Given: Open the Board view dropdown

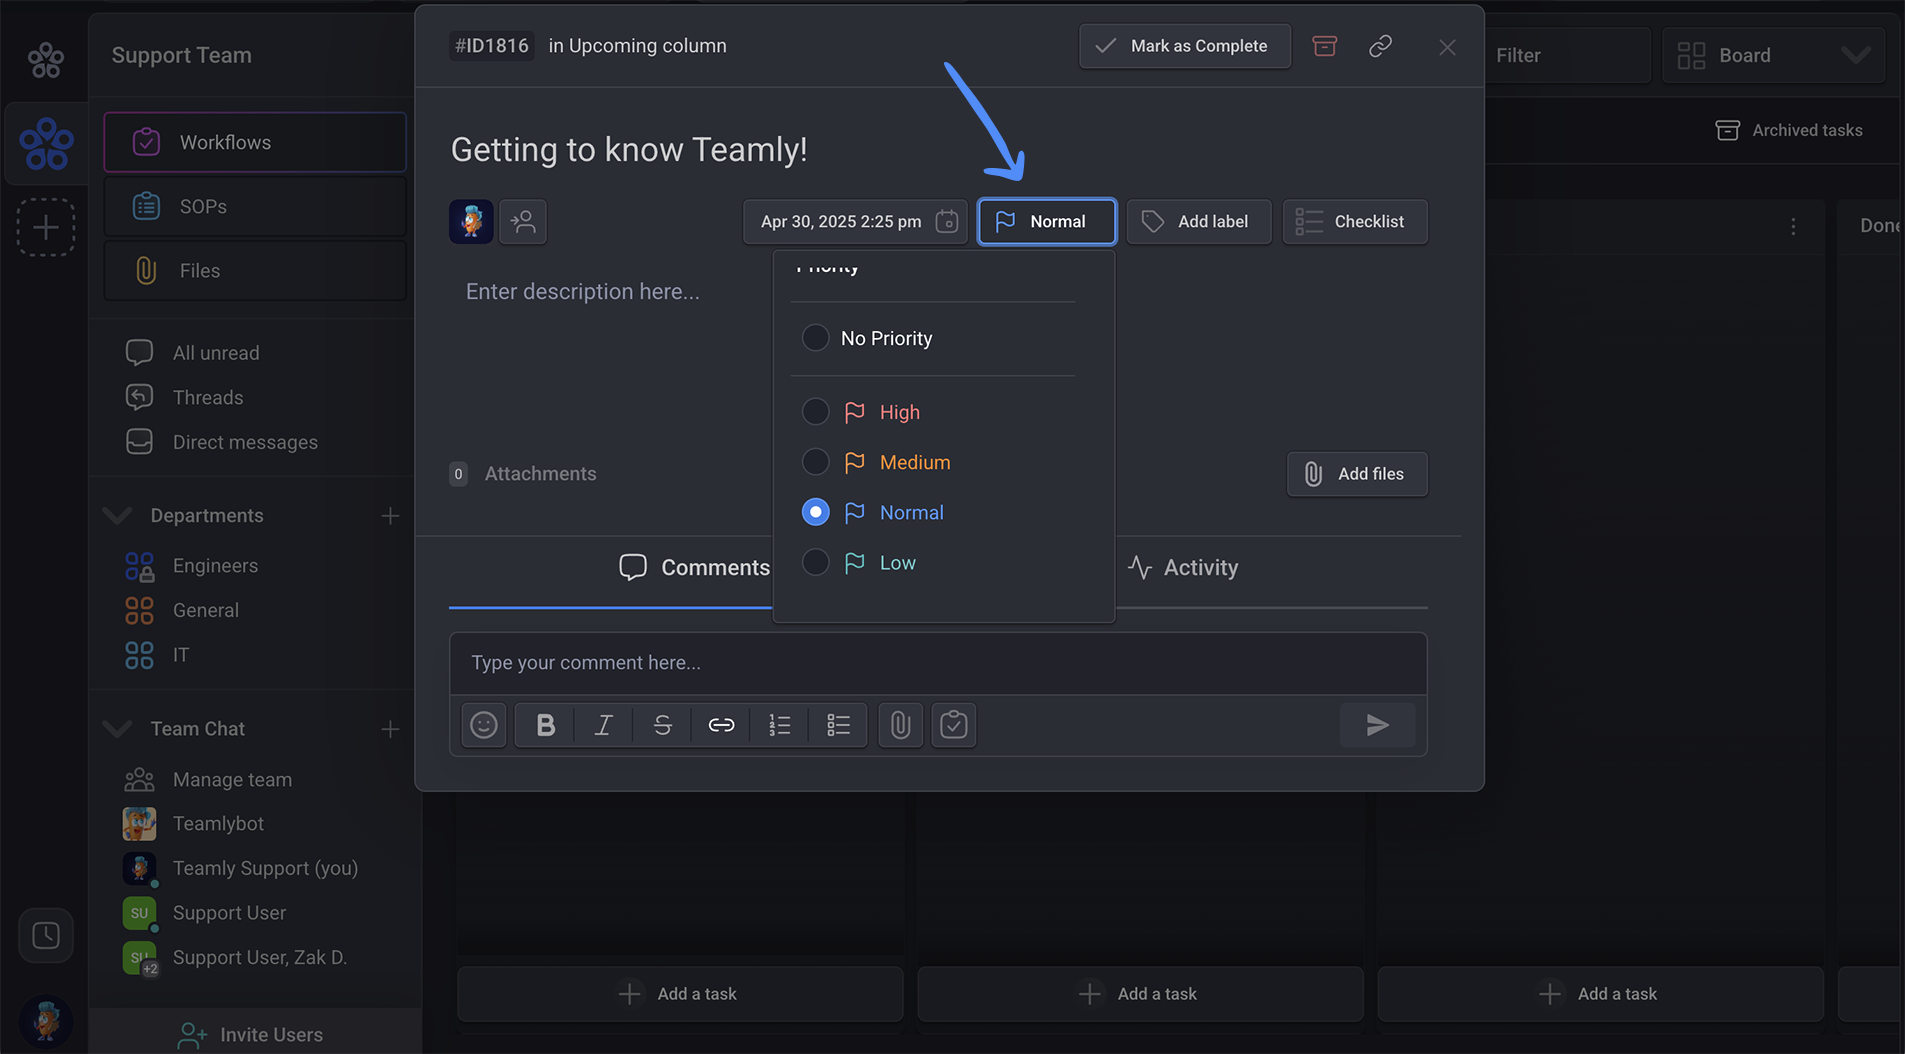Looking at the screenshot, I should coord(1773,55).
